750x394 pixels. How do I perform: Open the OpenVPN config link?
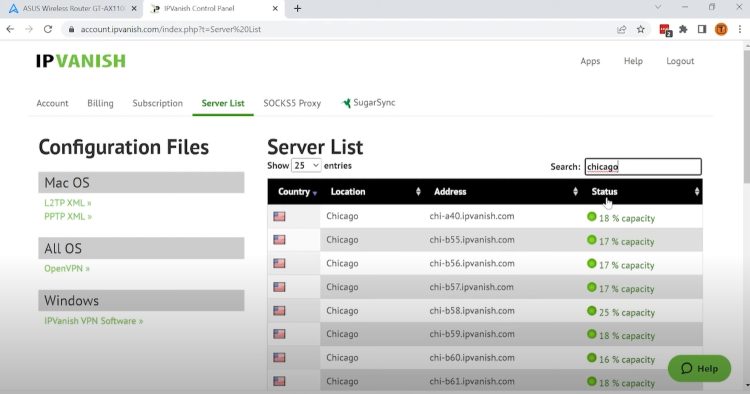pos(66,269)
